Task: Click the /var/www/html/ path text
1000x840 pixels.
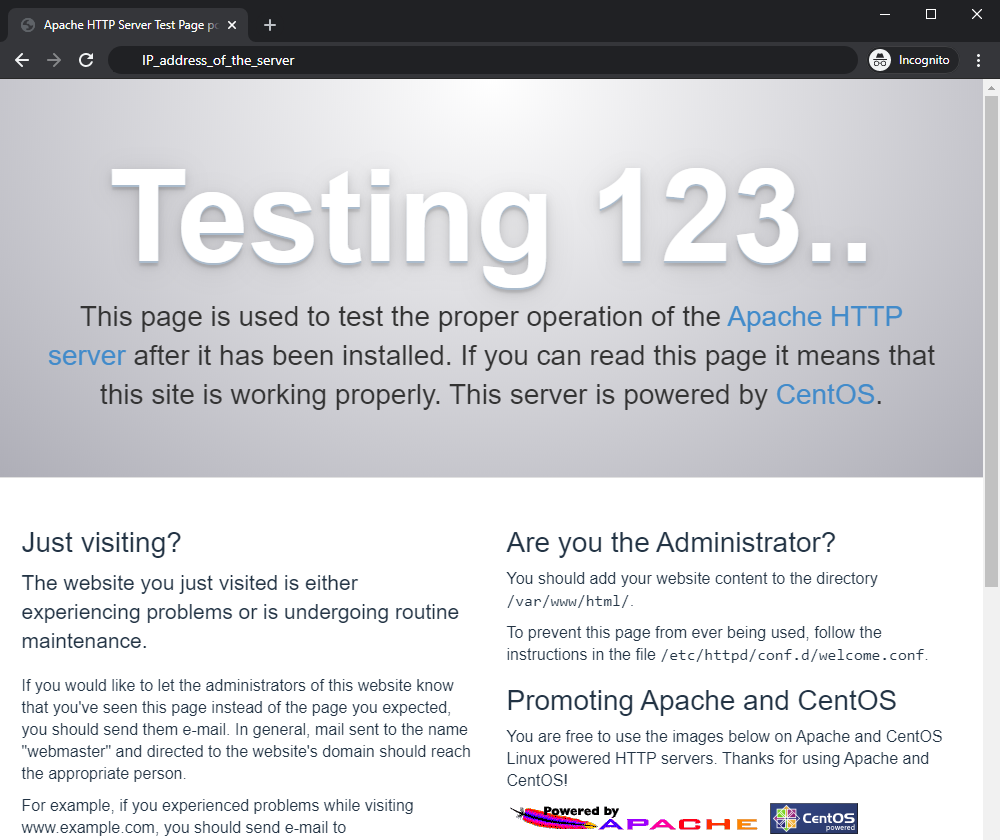Action: [568, 601]
